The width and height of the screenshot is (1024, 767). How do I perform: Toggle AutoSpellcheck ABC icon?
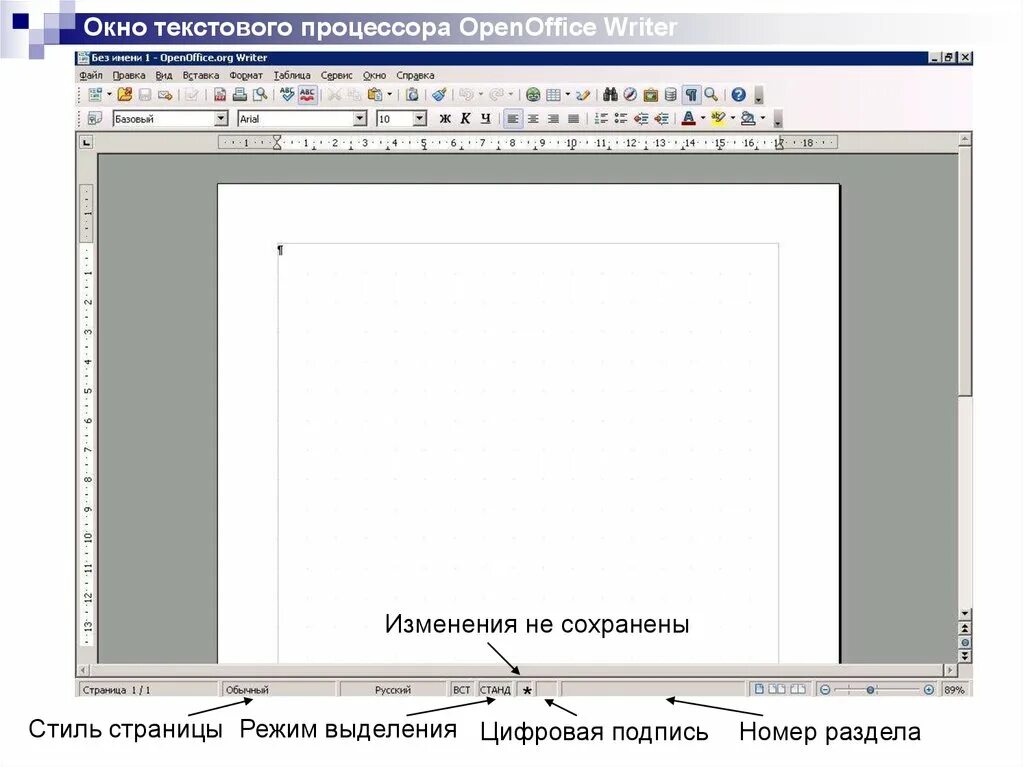tap(308, 95)
